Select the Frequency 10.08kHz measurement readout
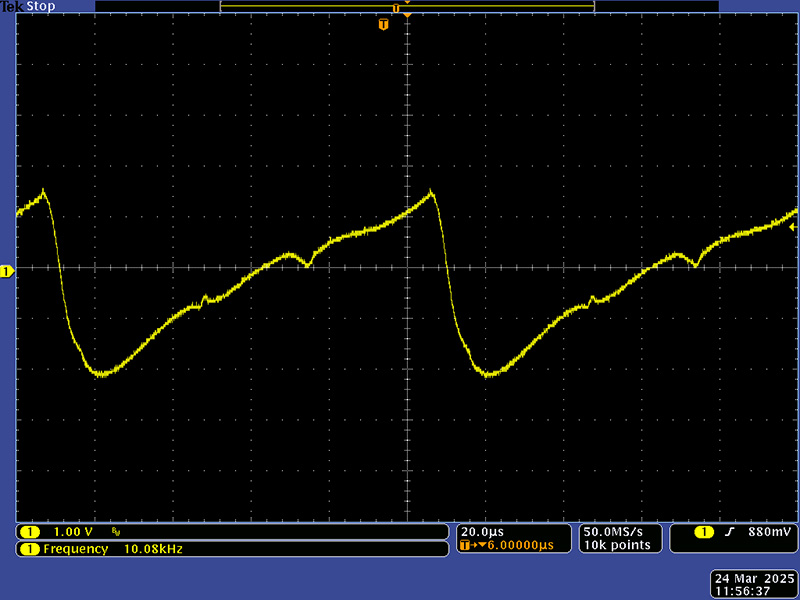Screen dimensions: 800x600 click(112, 549)
